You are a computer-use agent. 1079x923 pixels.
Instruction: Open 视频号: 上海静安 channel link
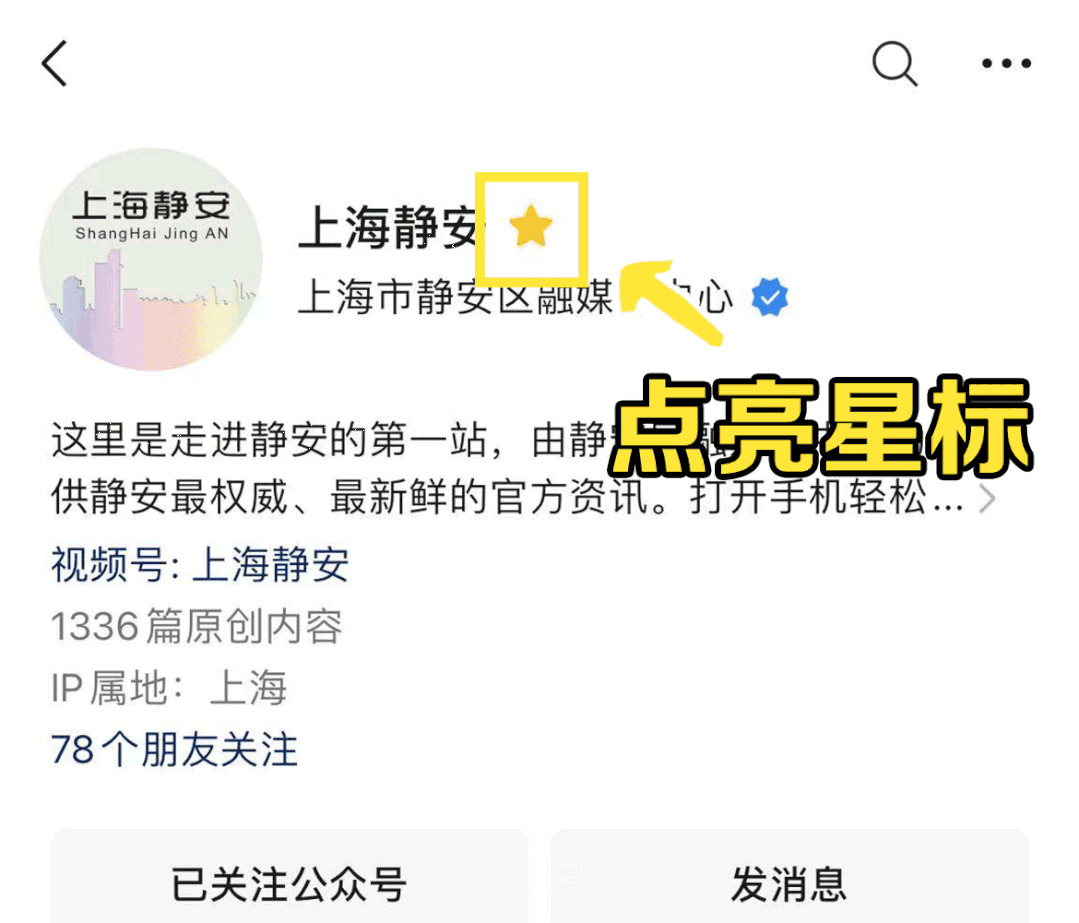(200, 564)
